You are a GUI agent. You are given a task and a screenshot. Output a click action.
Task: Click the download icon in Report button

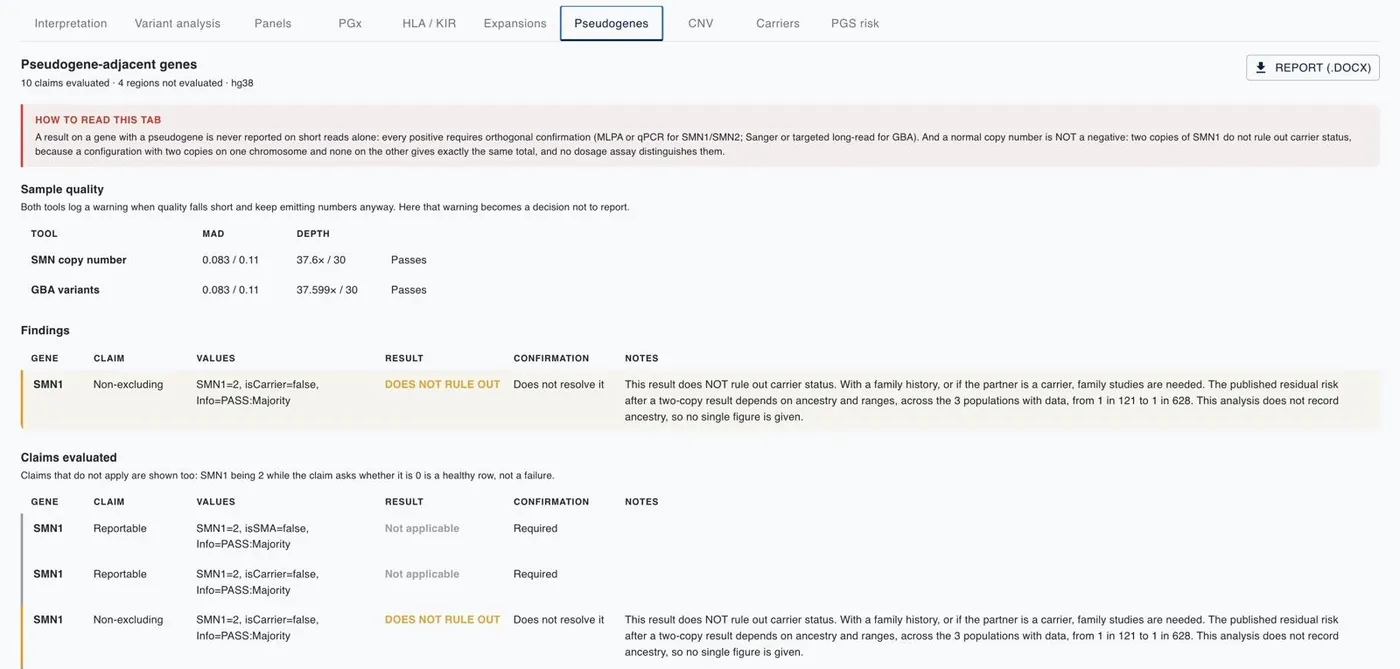[x=1261, y=68]
